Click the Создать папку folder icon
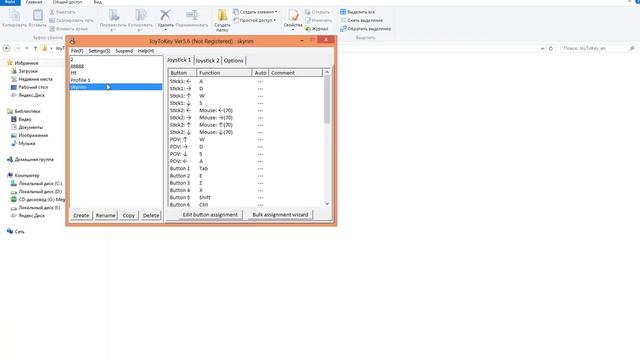The image size is (640, 360). click(x=222, y=15)
